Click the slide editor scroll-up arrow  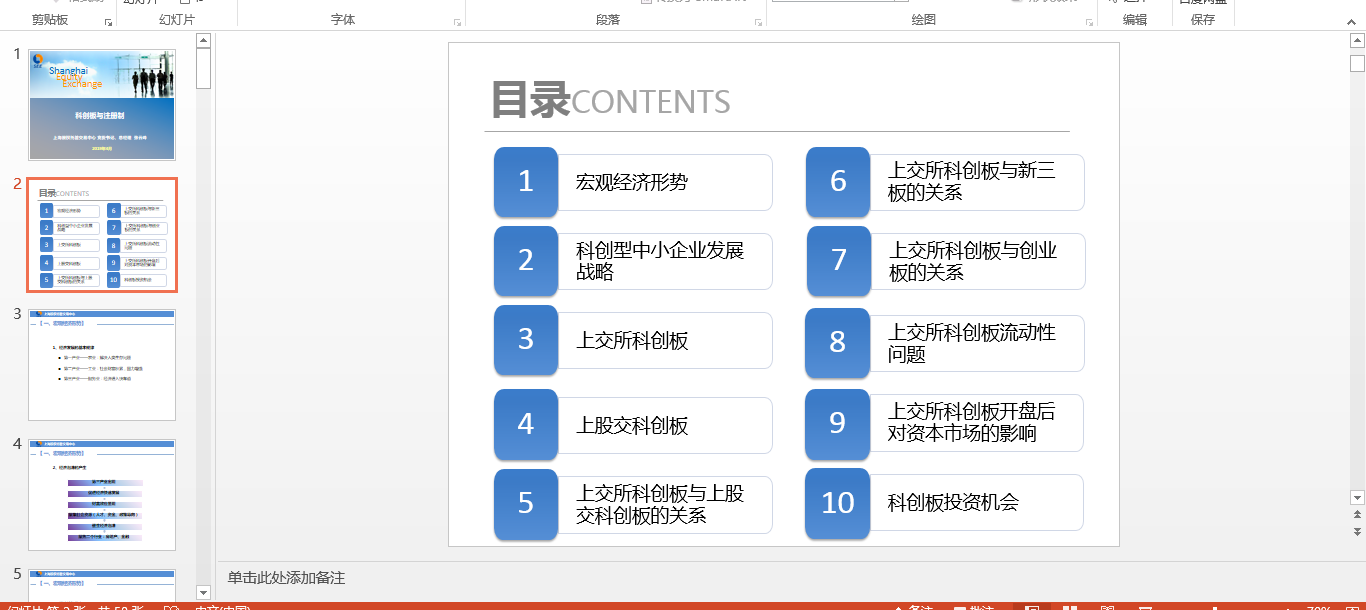click(1357, 41)
